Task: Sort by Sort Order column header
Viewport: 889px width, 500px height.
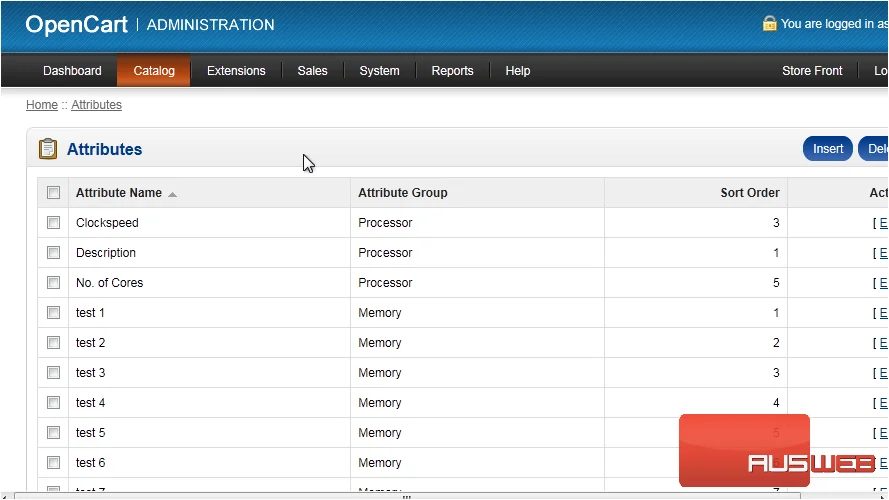Action: pyautogui.click(x=750, y=193)
